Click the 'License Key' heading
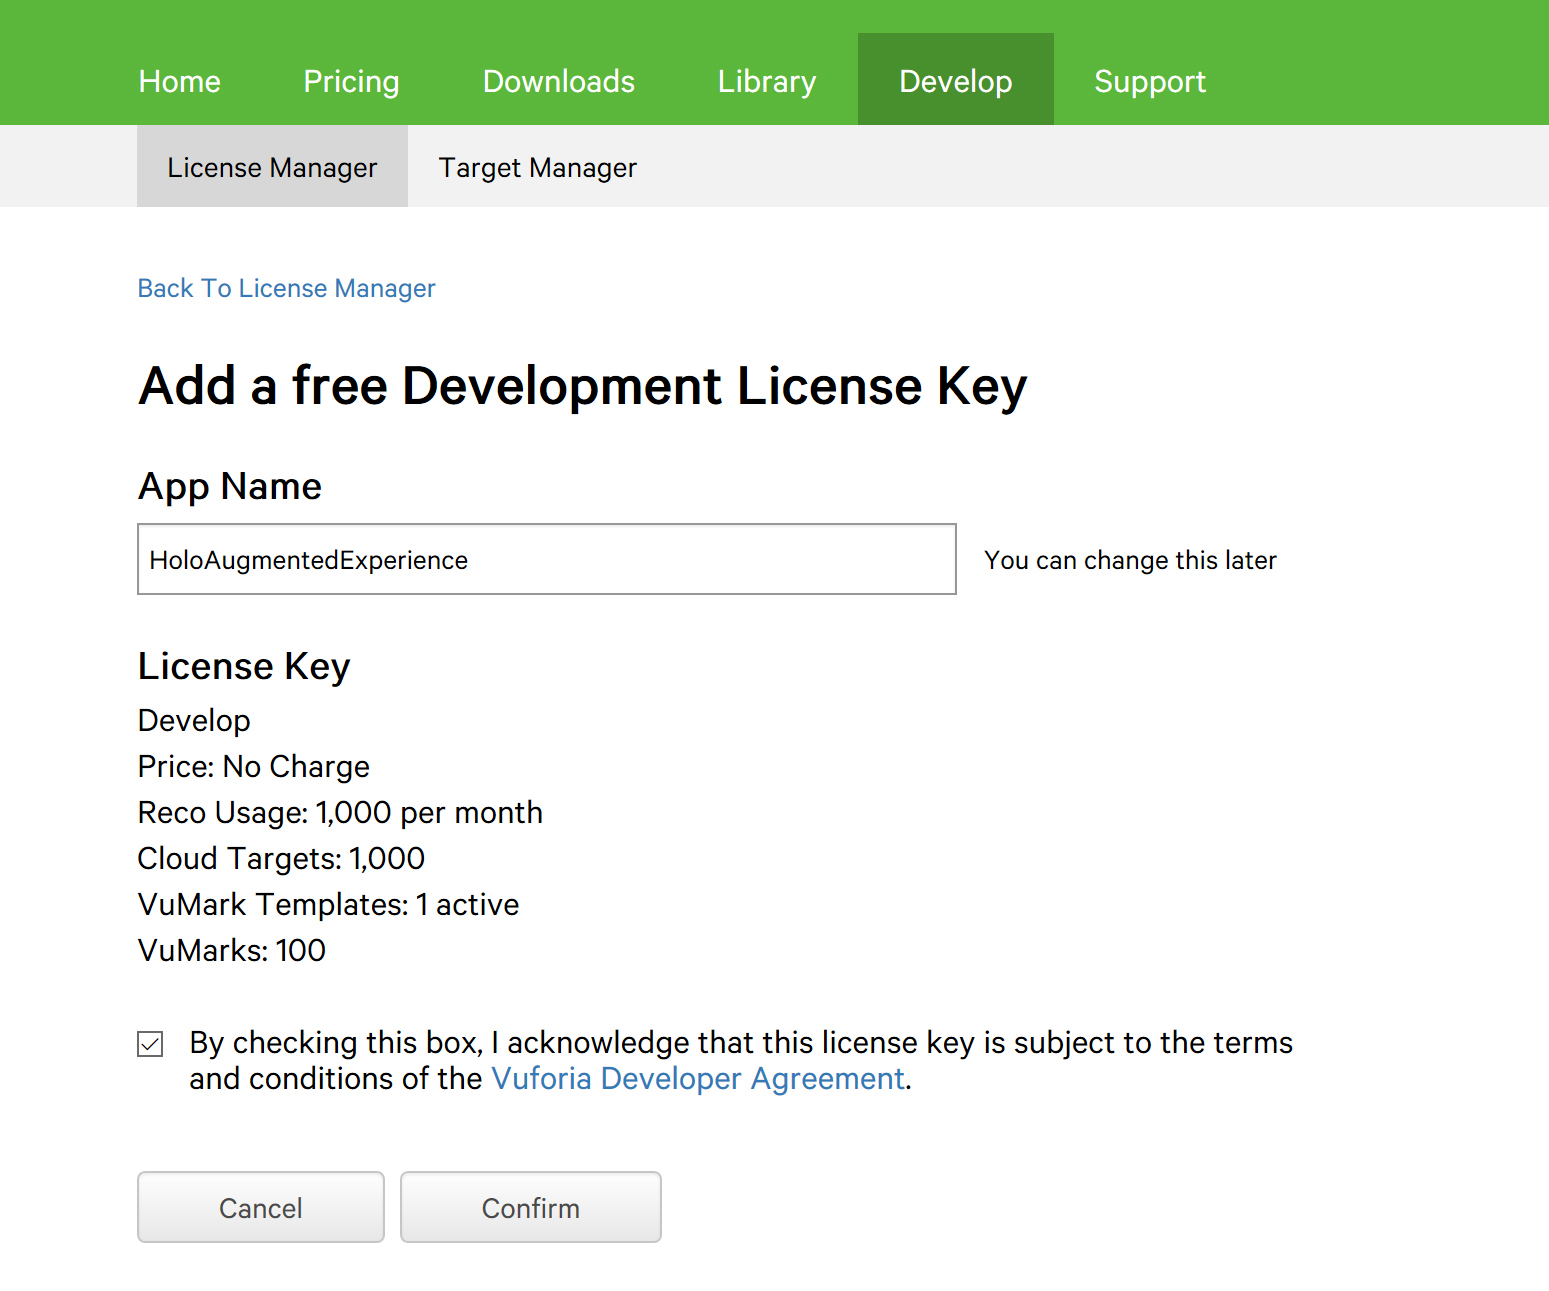 click(x=244, y=666)
